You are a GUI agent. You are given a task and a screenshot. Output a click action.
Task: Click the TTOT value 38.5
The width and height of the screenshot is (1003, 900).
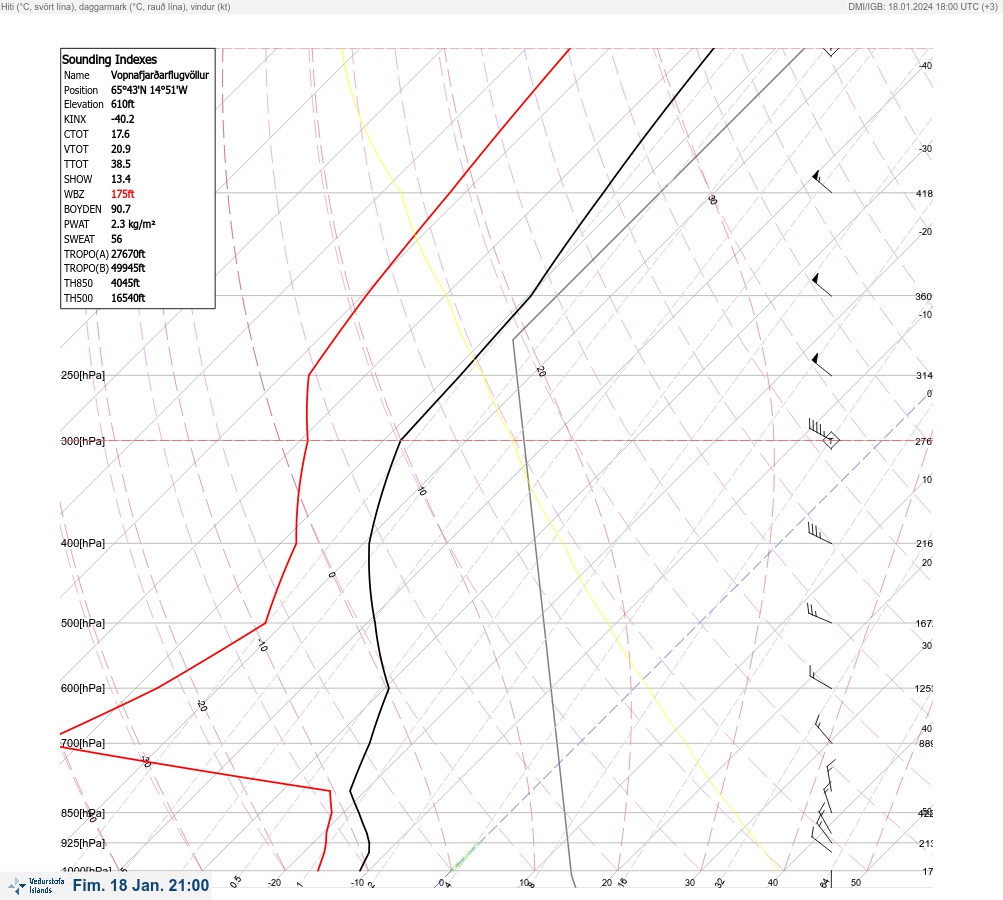point(121,164)
